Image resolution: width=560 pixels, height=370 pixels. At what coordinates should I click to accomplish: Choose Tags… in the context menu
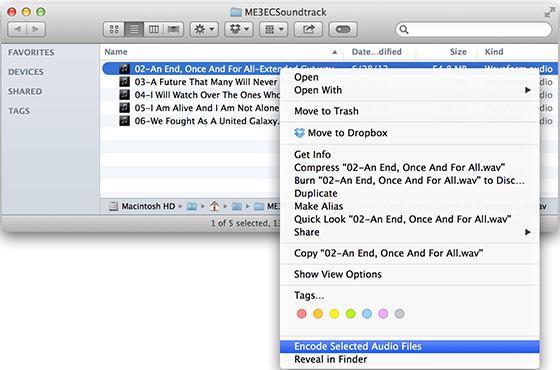pyautogui.click(x=410, y=295)
